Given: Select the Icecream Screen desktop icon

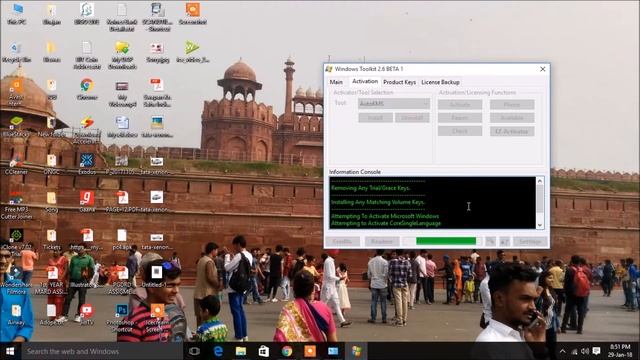Looking at the screenshot, I should point(157,318).
